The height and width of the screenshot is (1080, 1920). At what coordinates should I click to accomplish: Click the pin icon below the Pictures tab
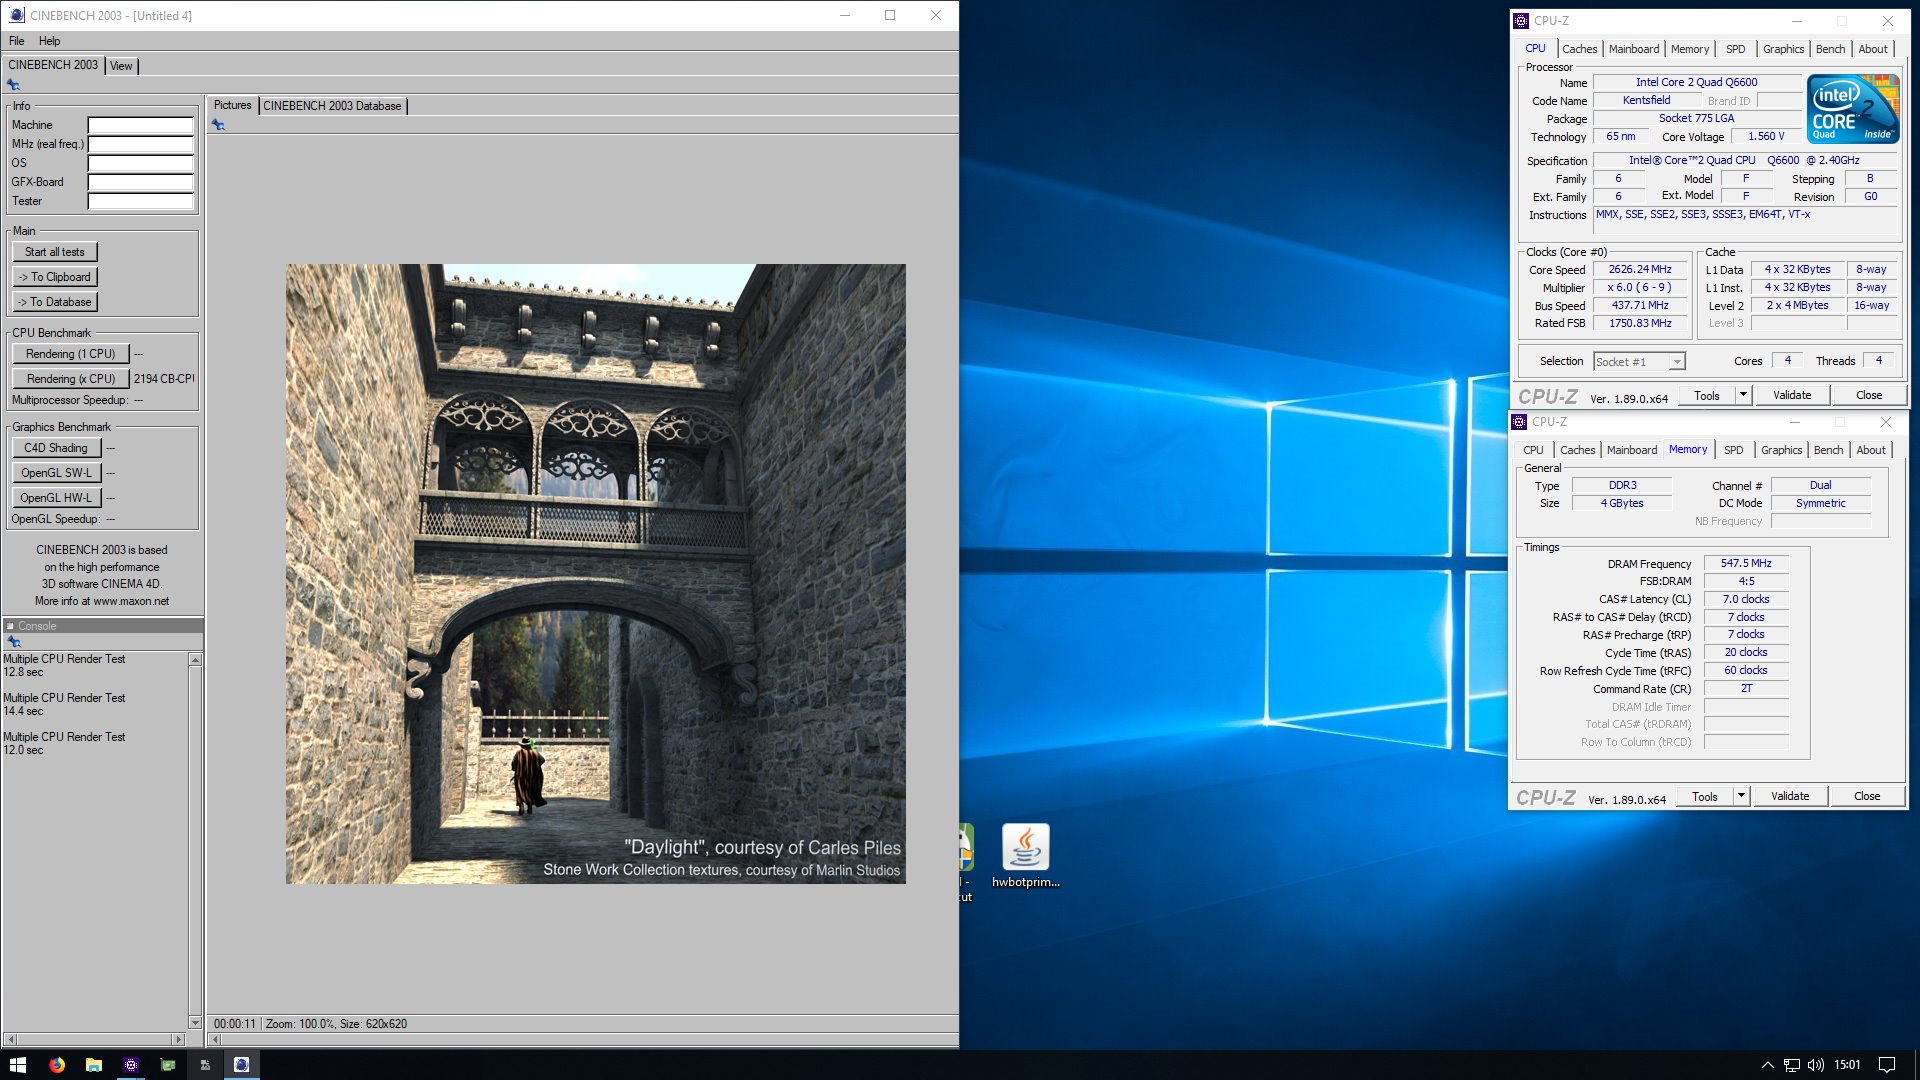[x=218, y=125]
